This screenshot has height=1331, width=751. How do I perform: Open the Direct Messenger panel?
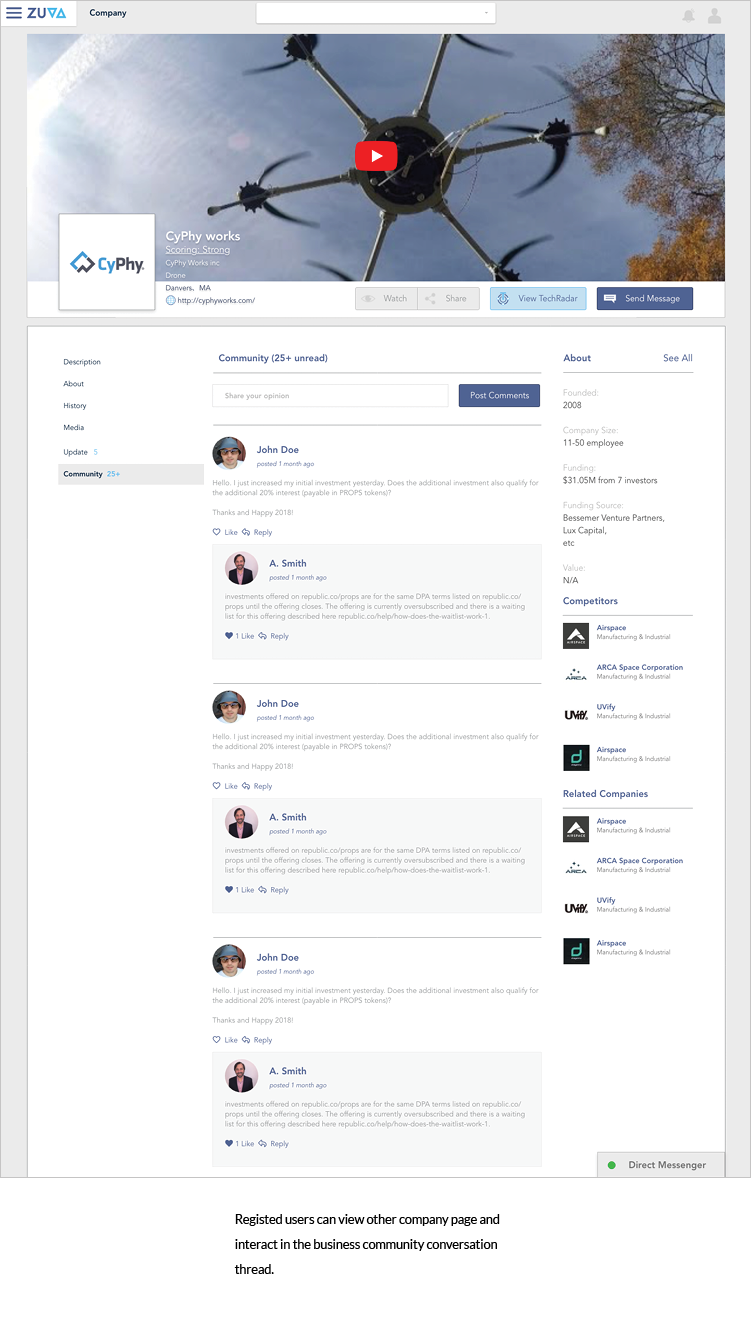coord(661,1165)
